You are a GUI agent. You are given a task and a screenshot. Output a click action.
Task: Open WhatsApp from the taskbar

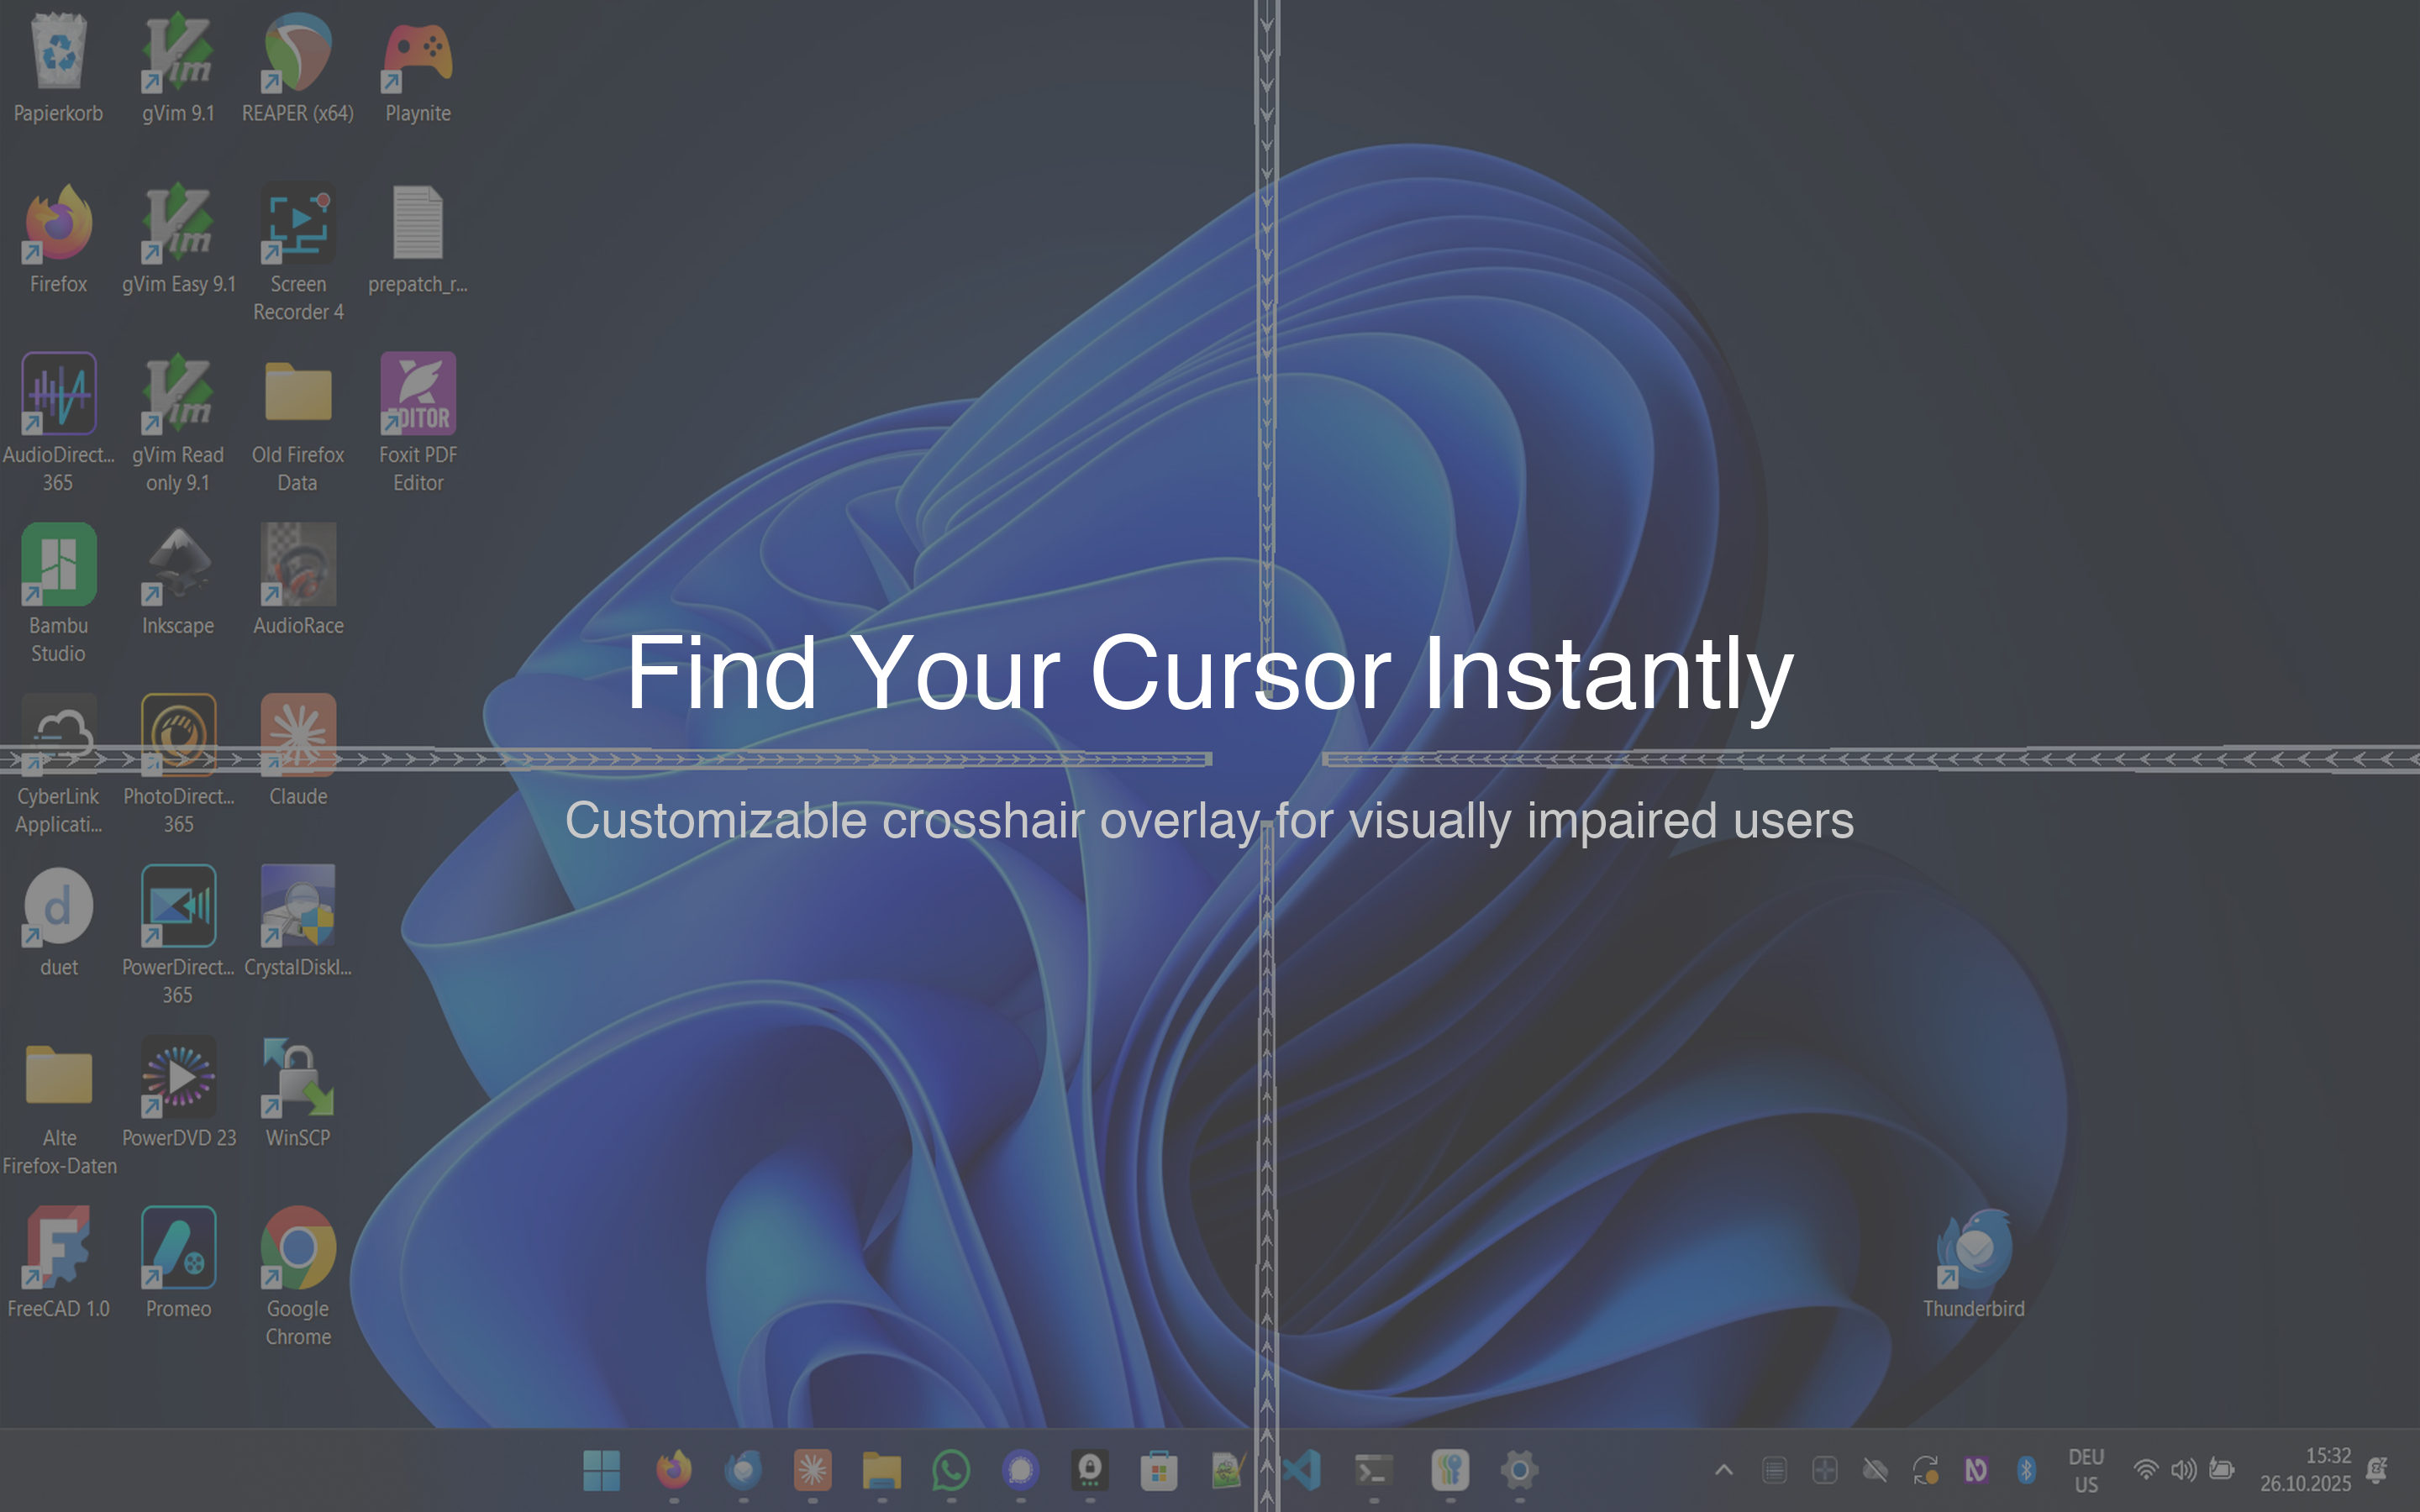950,1470
